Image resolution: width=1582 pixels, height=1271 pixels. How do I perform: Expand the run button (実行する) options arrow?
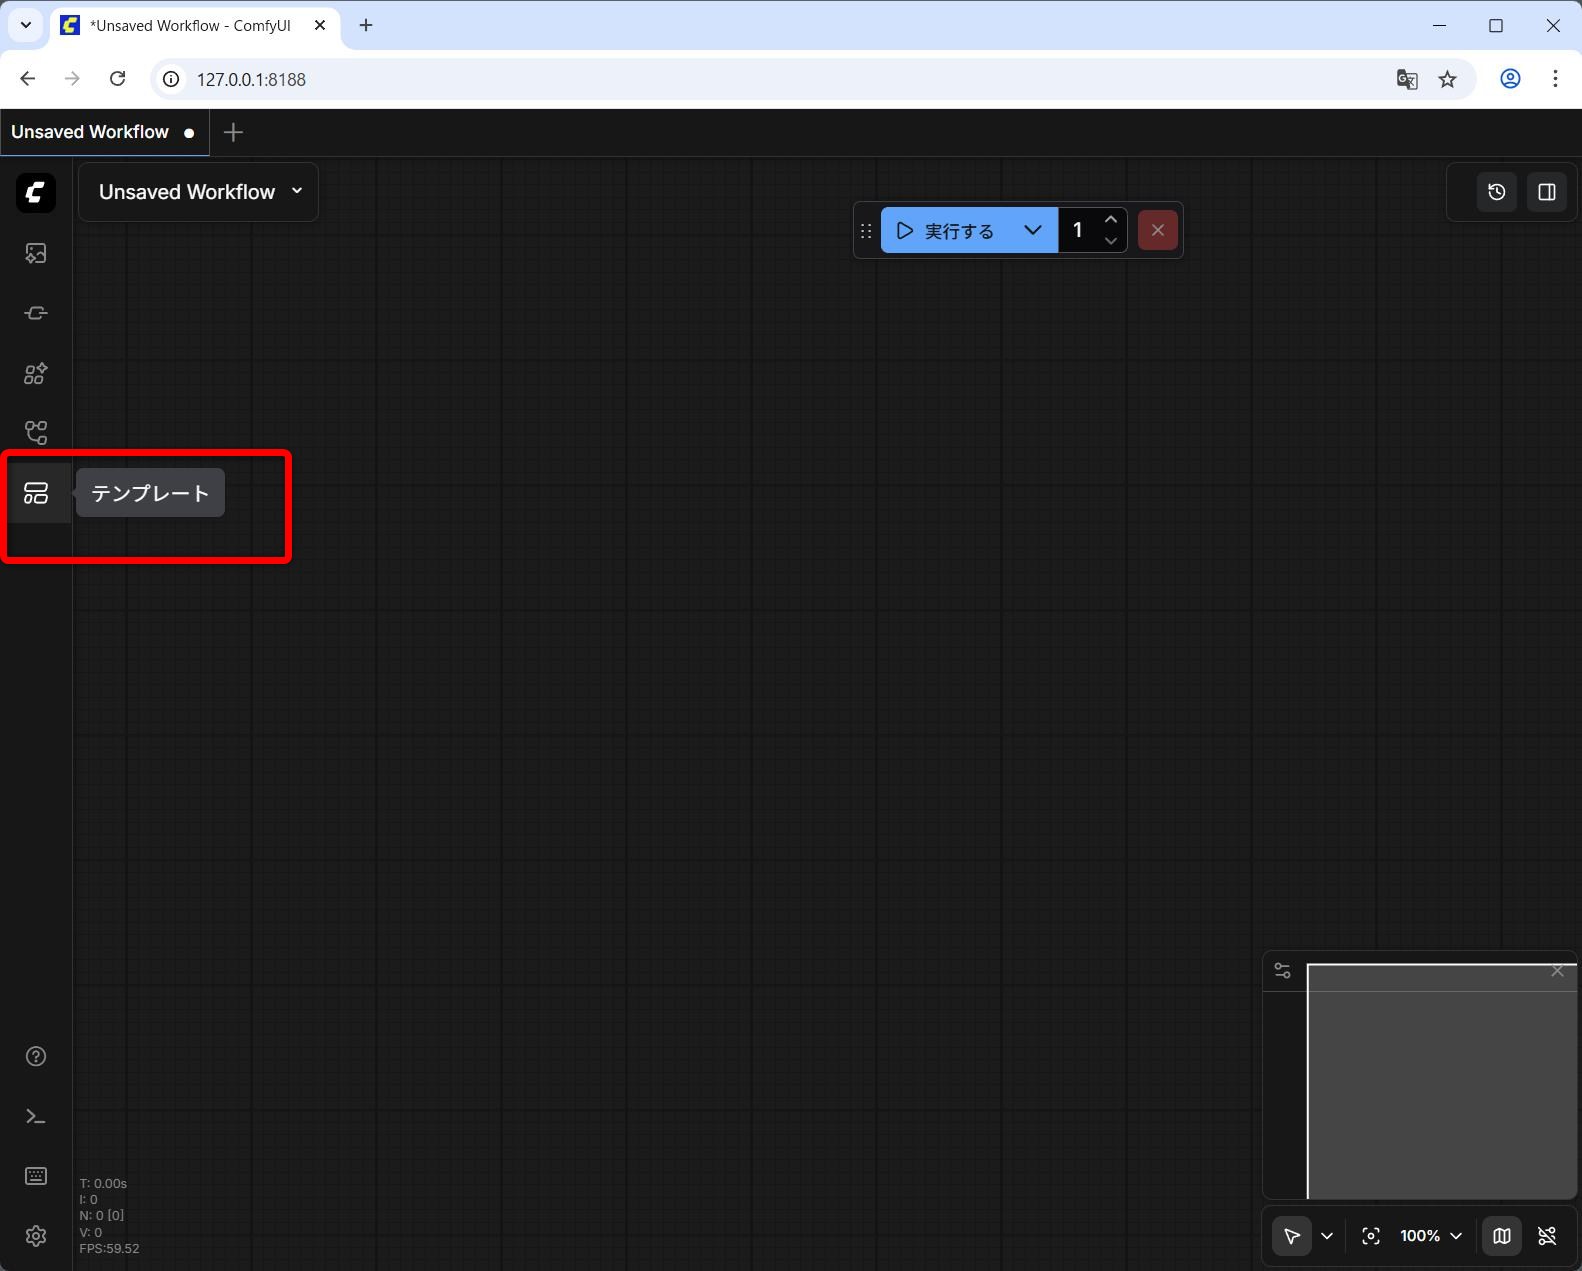pos(1033,231)
